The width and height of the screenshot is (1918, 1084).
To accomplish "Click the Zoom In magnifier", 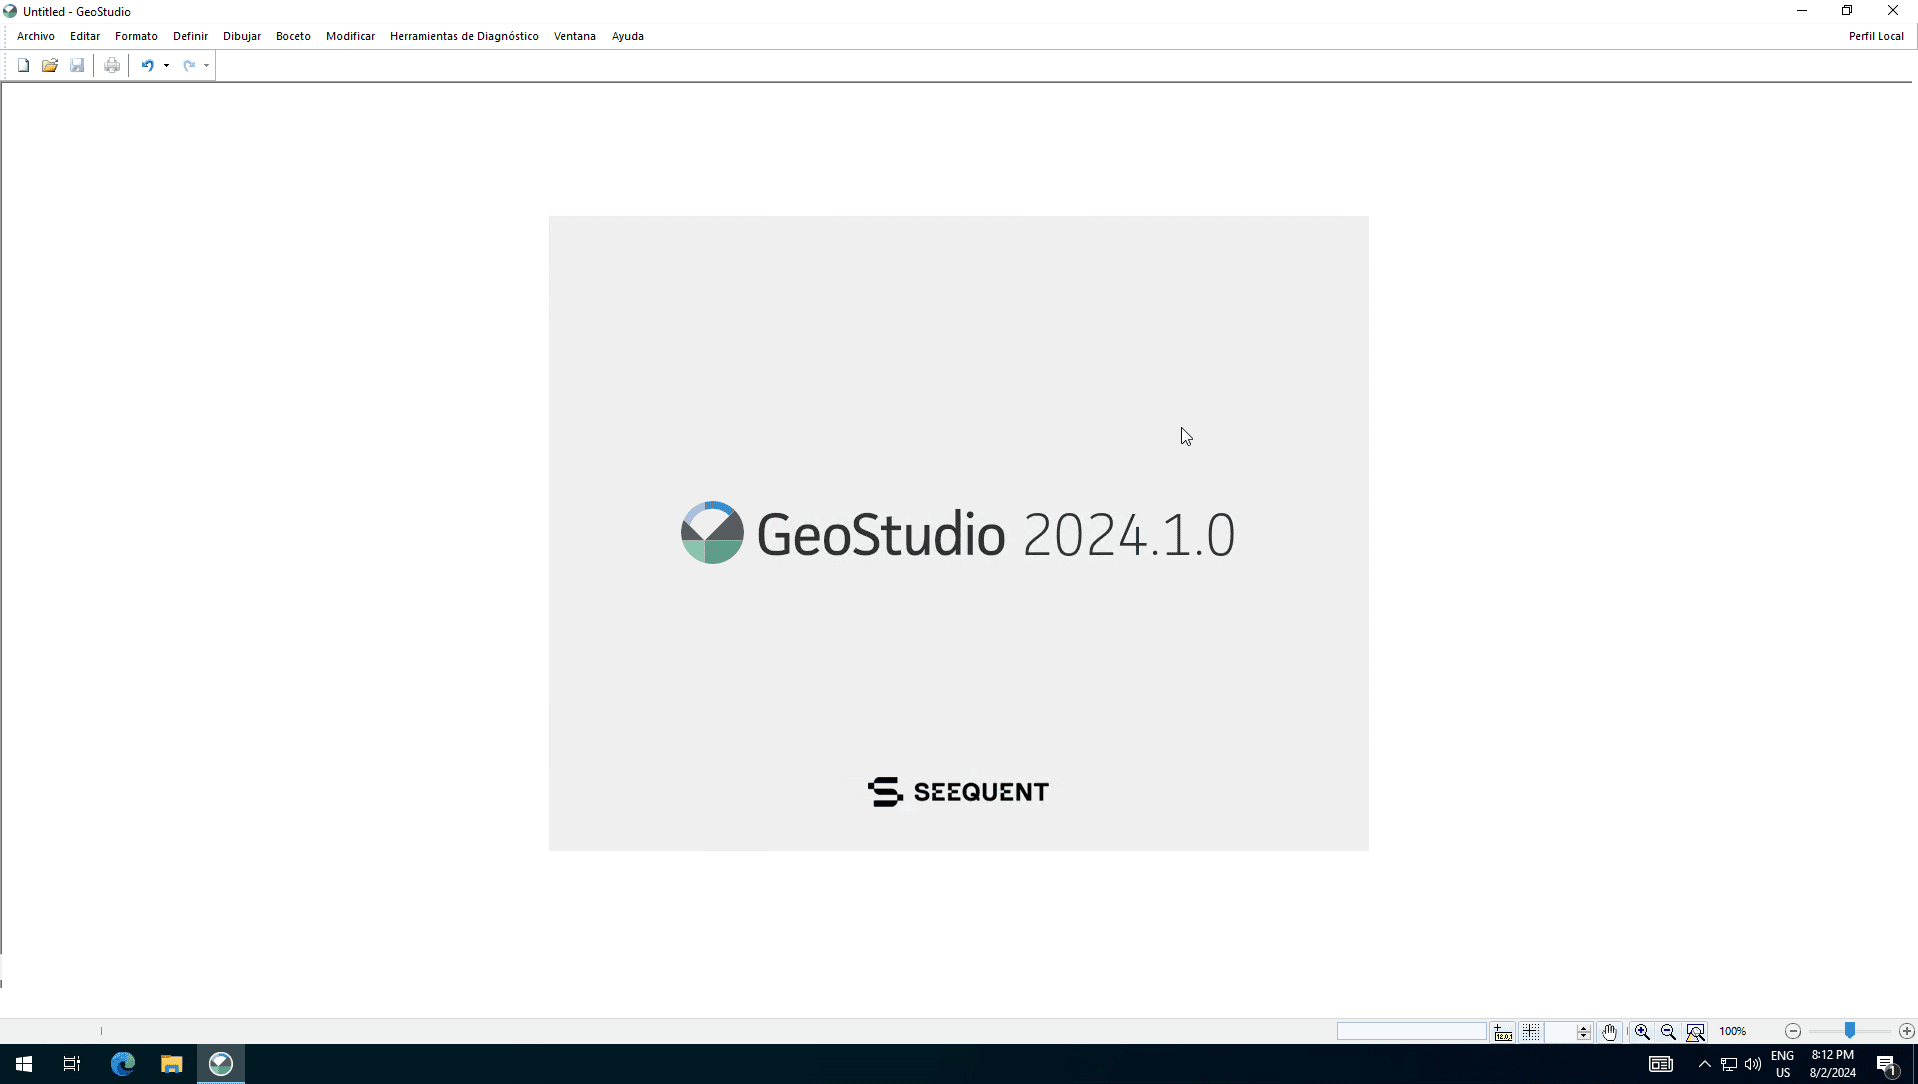I will (1642, 1031).
